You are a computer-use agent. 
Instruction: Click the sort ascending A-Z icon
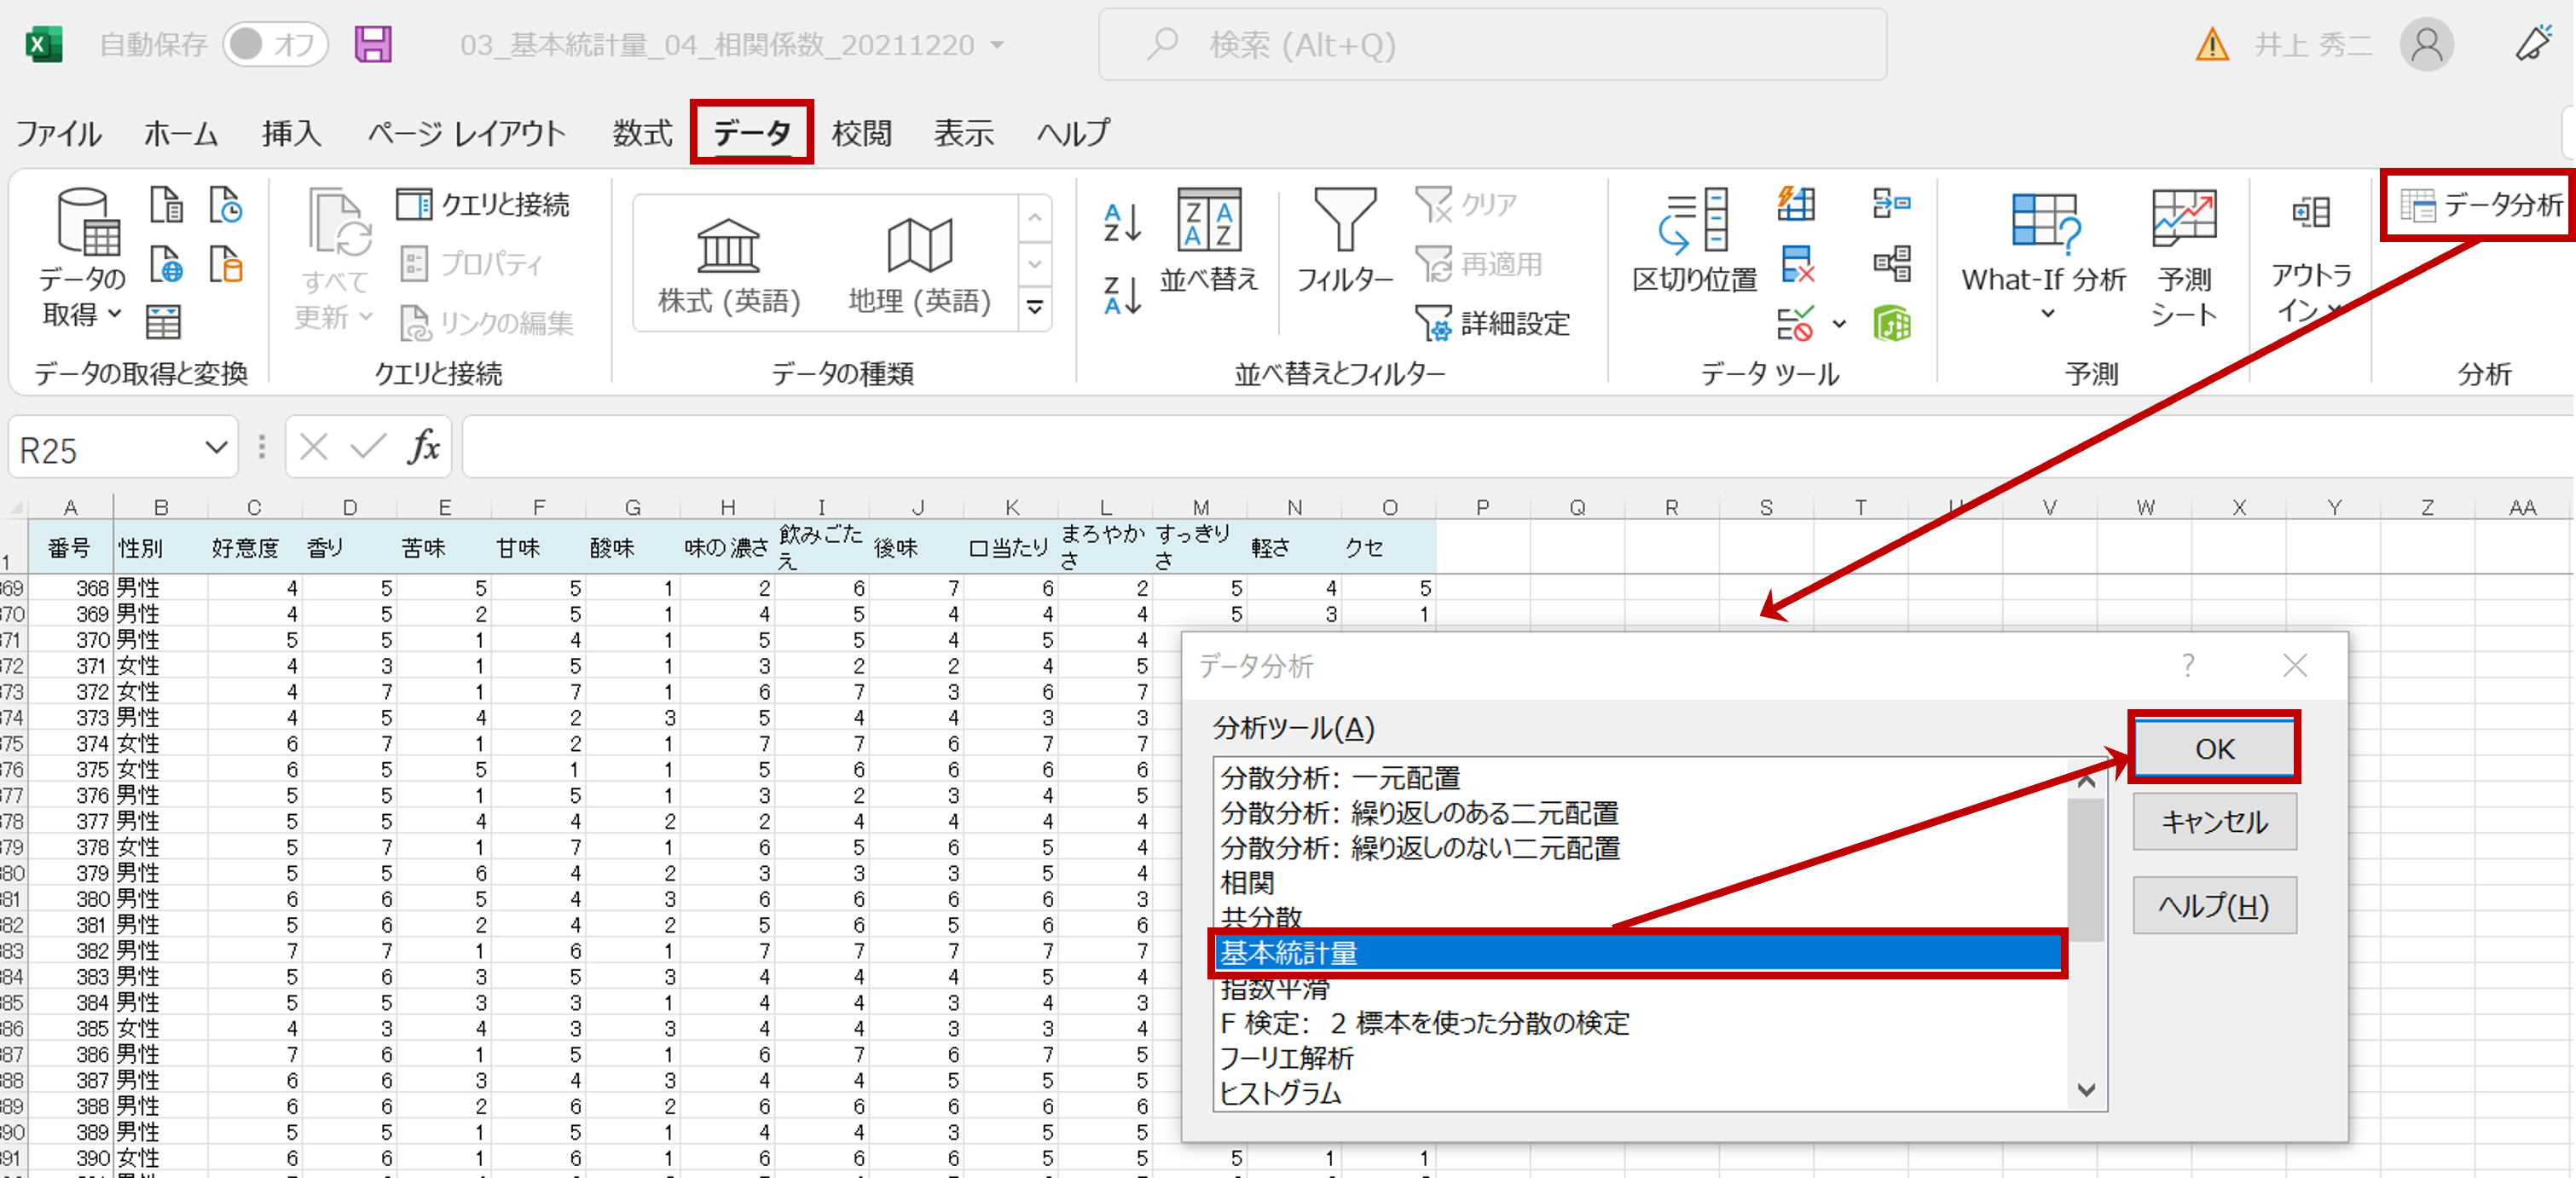click(x=1122, y=222)
